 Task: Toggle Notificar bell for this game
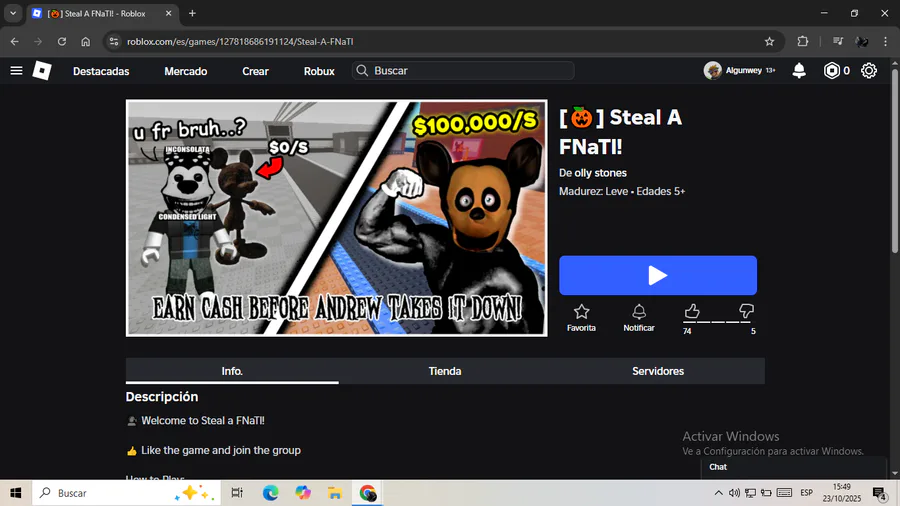[x=639, y=318]
